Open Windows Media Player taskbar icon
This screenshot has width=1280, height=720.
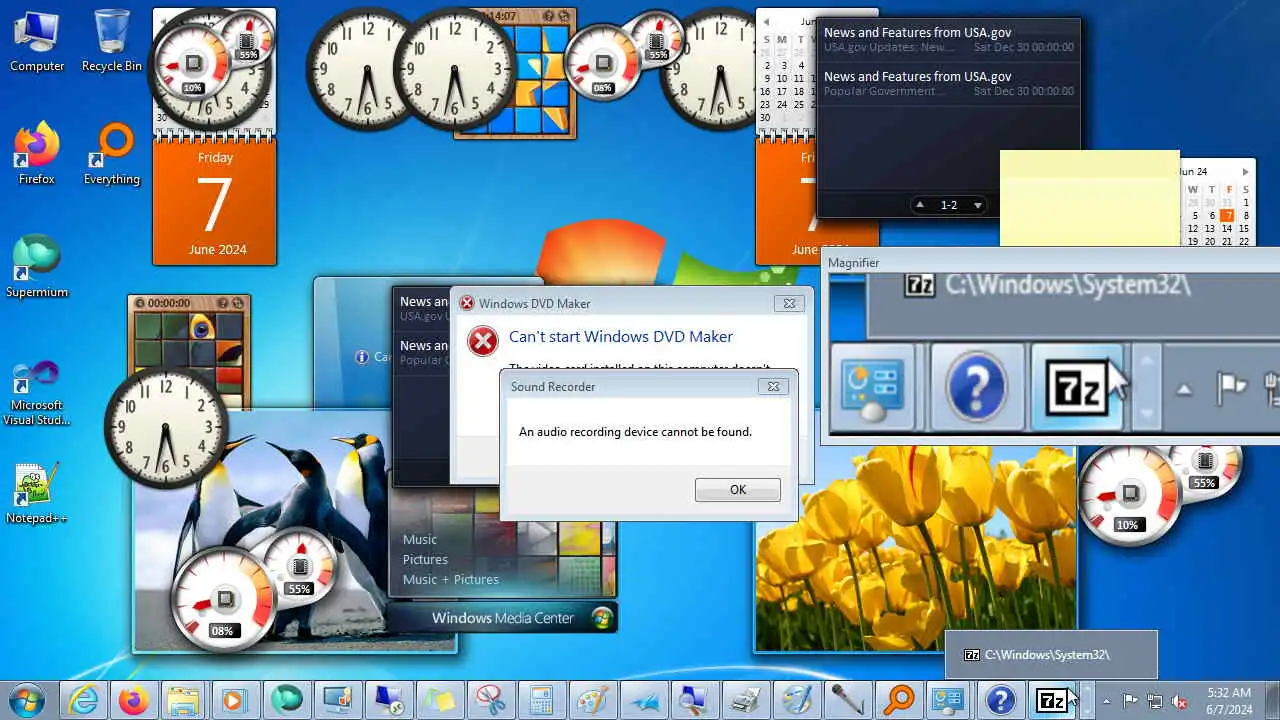point(235,700)
